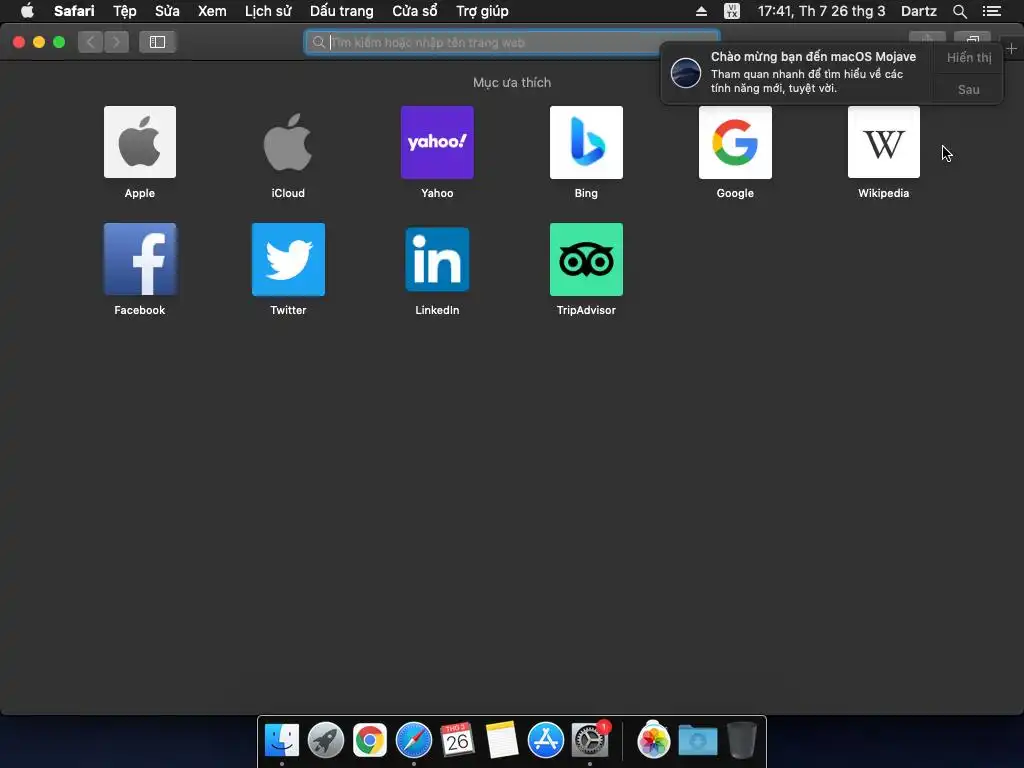1024x768 pixels.
Task: Open Launchpad rocket icon in Dock
Action: click(326, 740)
